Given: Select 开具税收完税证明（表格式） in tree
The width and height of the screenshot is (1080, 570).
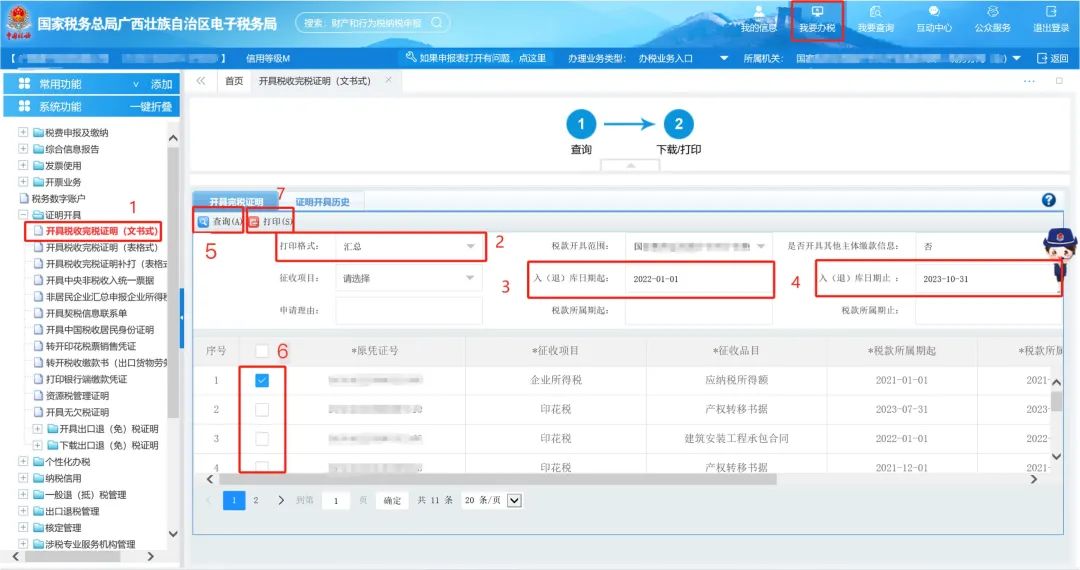Looking at the screenshot, I should point(101,247).
